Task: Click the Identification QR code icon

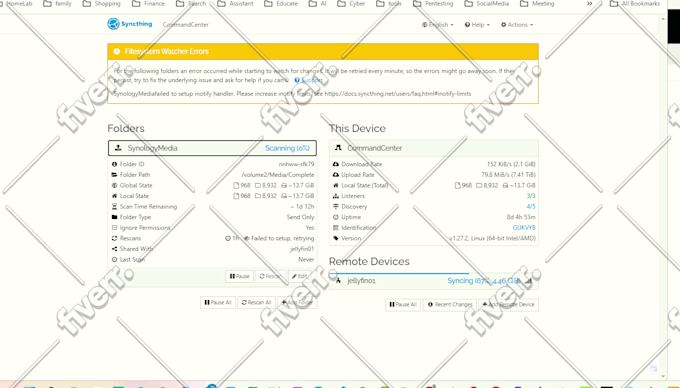Action: 336,228
